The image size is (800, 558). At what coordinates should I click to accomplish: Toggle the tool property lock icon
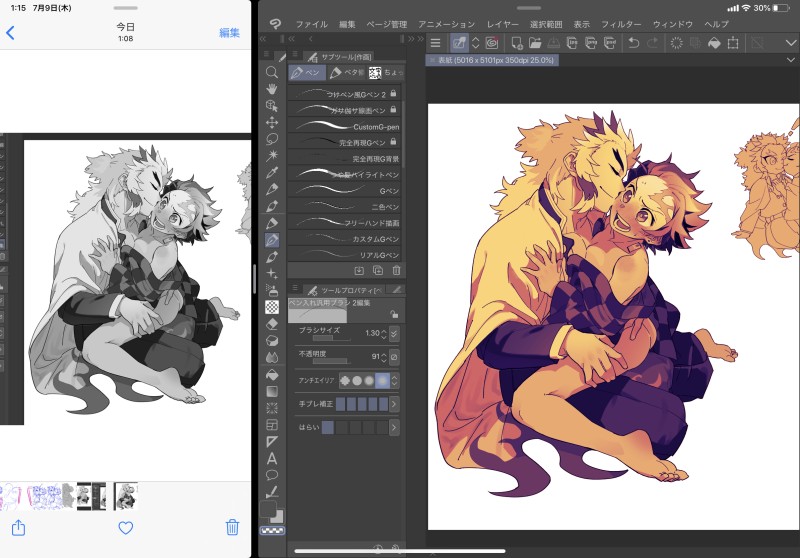point(394,314)
